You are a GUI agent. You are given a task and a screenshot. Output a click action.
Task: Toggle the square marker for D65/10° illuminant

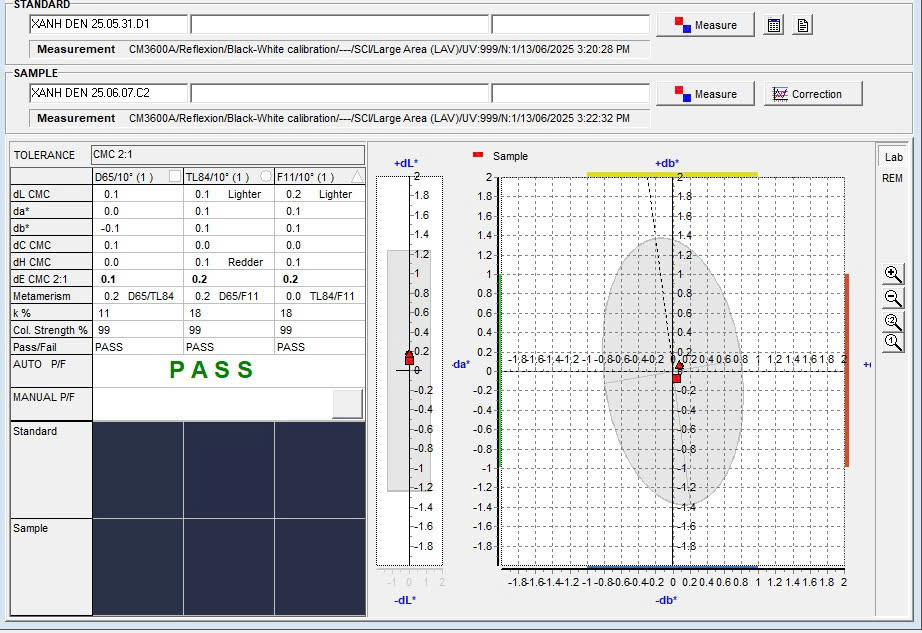(175, 177)
